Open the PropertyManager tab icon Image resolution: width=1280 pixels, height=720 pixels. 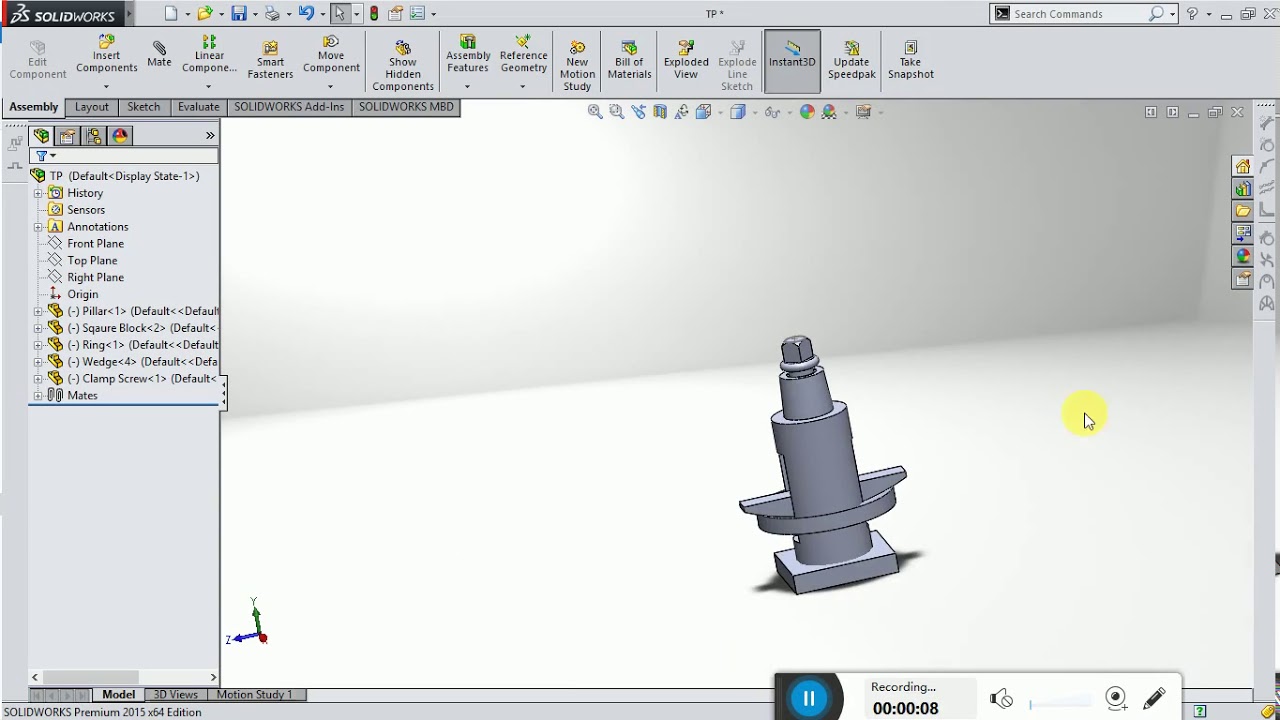pyautogui.click(x=67, y=136)
